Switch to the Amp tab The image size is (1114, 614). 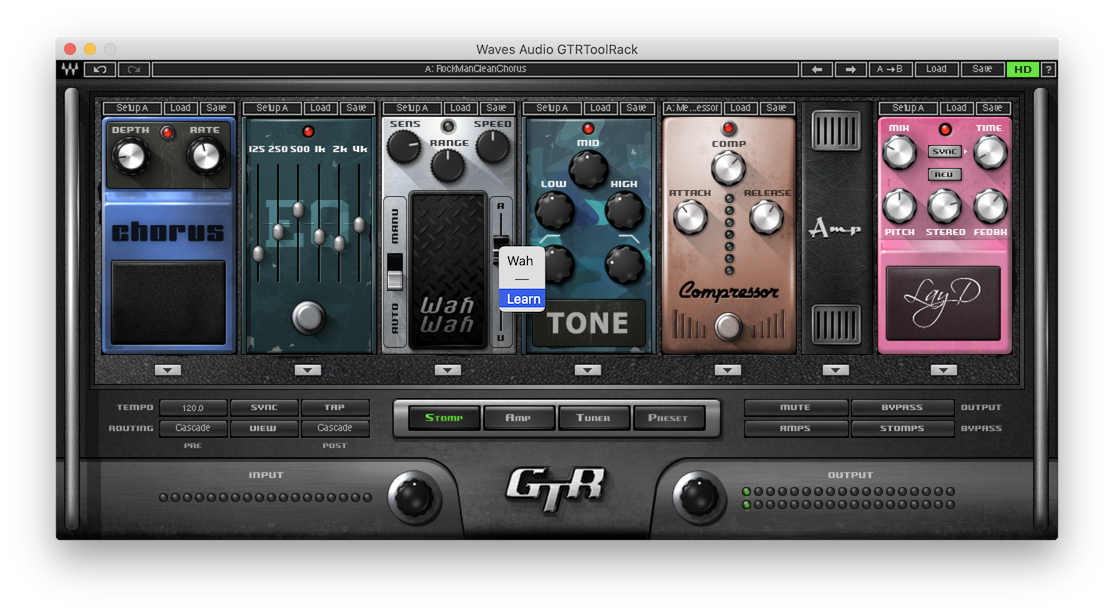519,417
